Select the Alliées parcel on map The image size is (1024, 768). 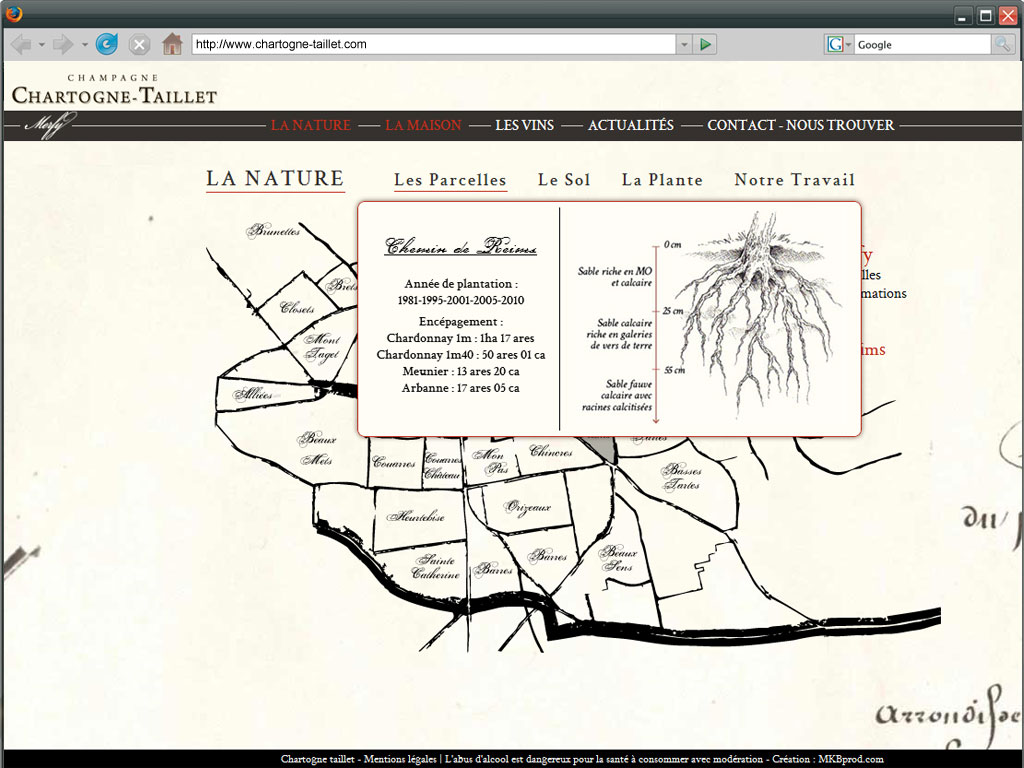coord(253,394)
